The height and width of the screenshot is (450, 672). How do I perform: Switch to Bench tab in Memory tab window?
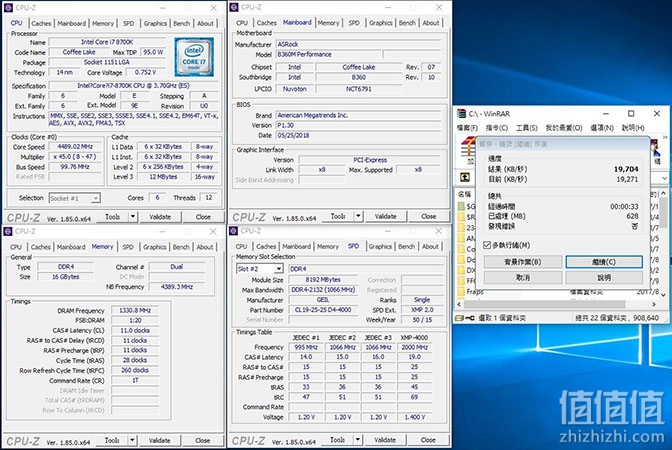coord(181,247)
